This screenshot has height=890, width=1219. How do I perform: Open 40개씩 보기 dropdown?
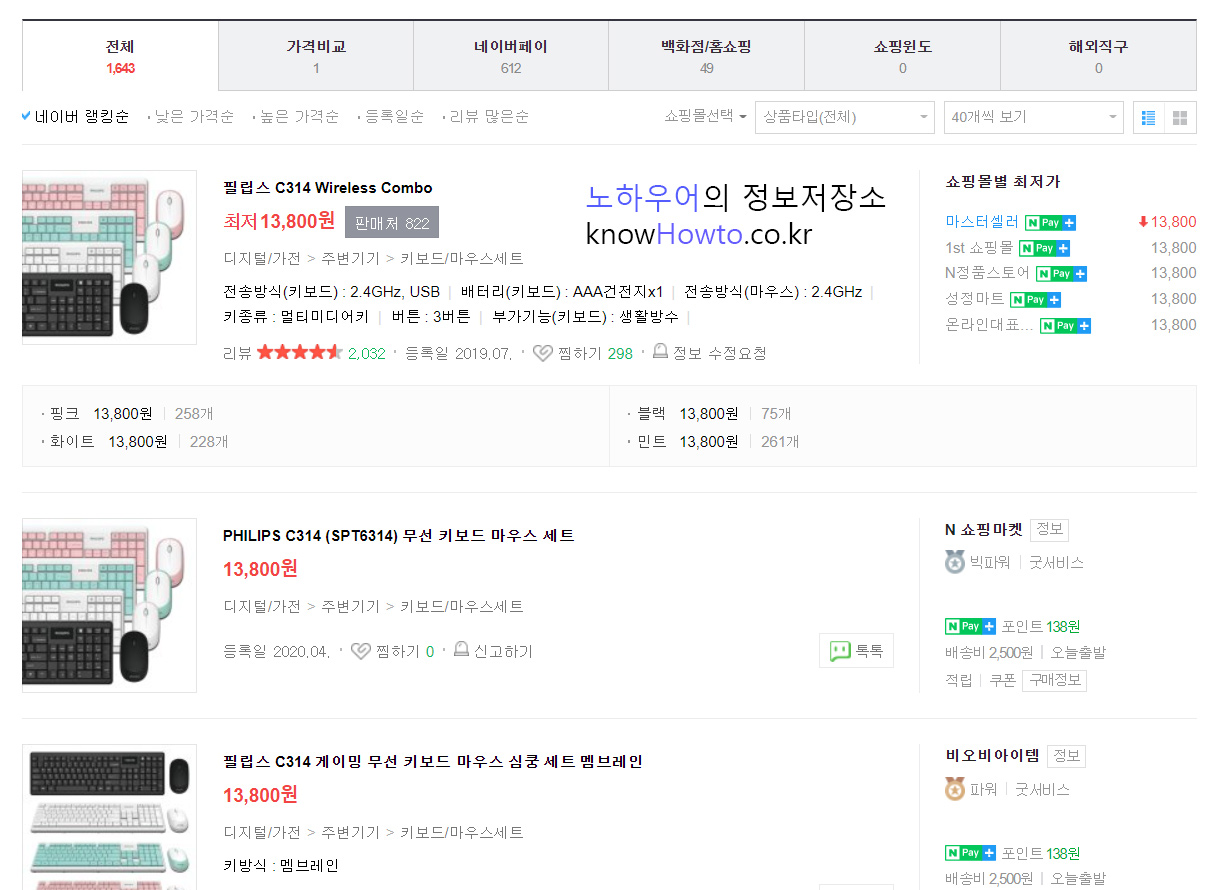click(1034, 117)
